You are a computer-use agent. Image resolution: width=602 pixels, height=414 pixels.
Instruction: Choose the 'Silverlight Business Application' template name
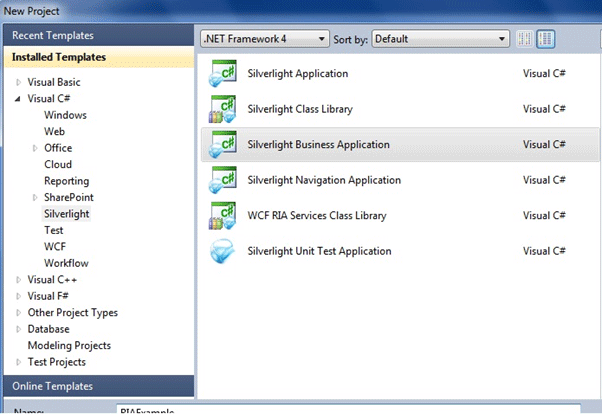[318, 144]
